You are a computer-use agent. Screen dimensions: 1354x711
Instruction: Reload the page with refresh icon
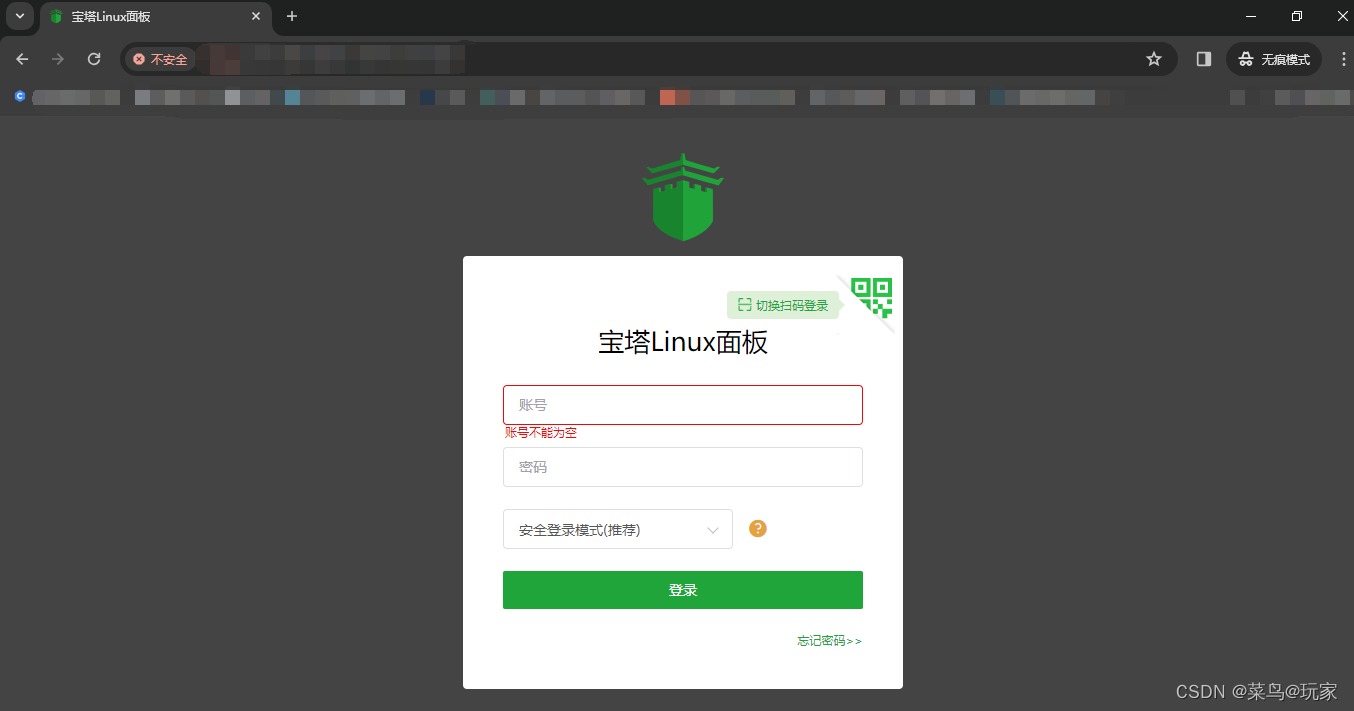click(x=94, y=59)
